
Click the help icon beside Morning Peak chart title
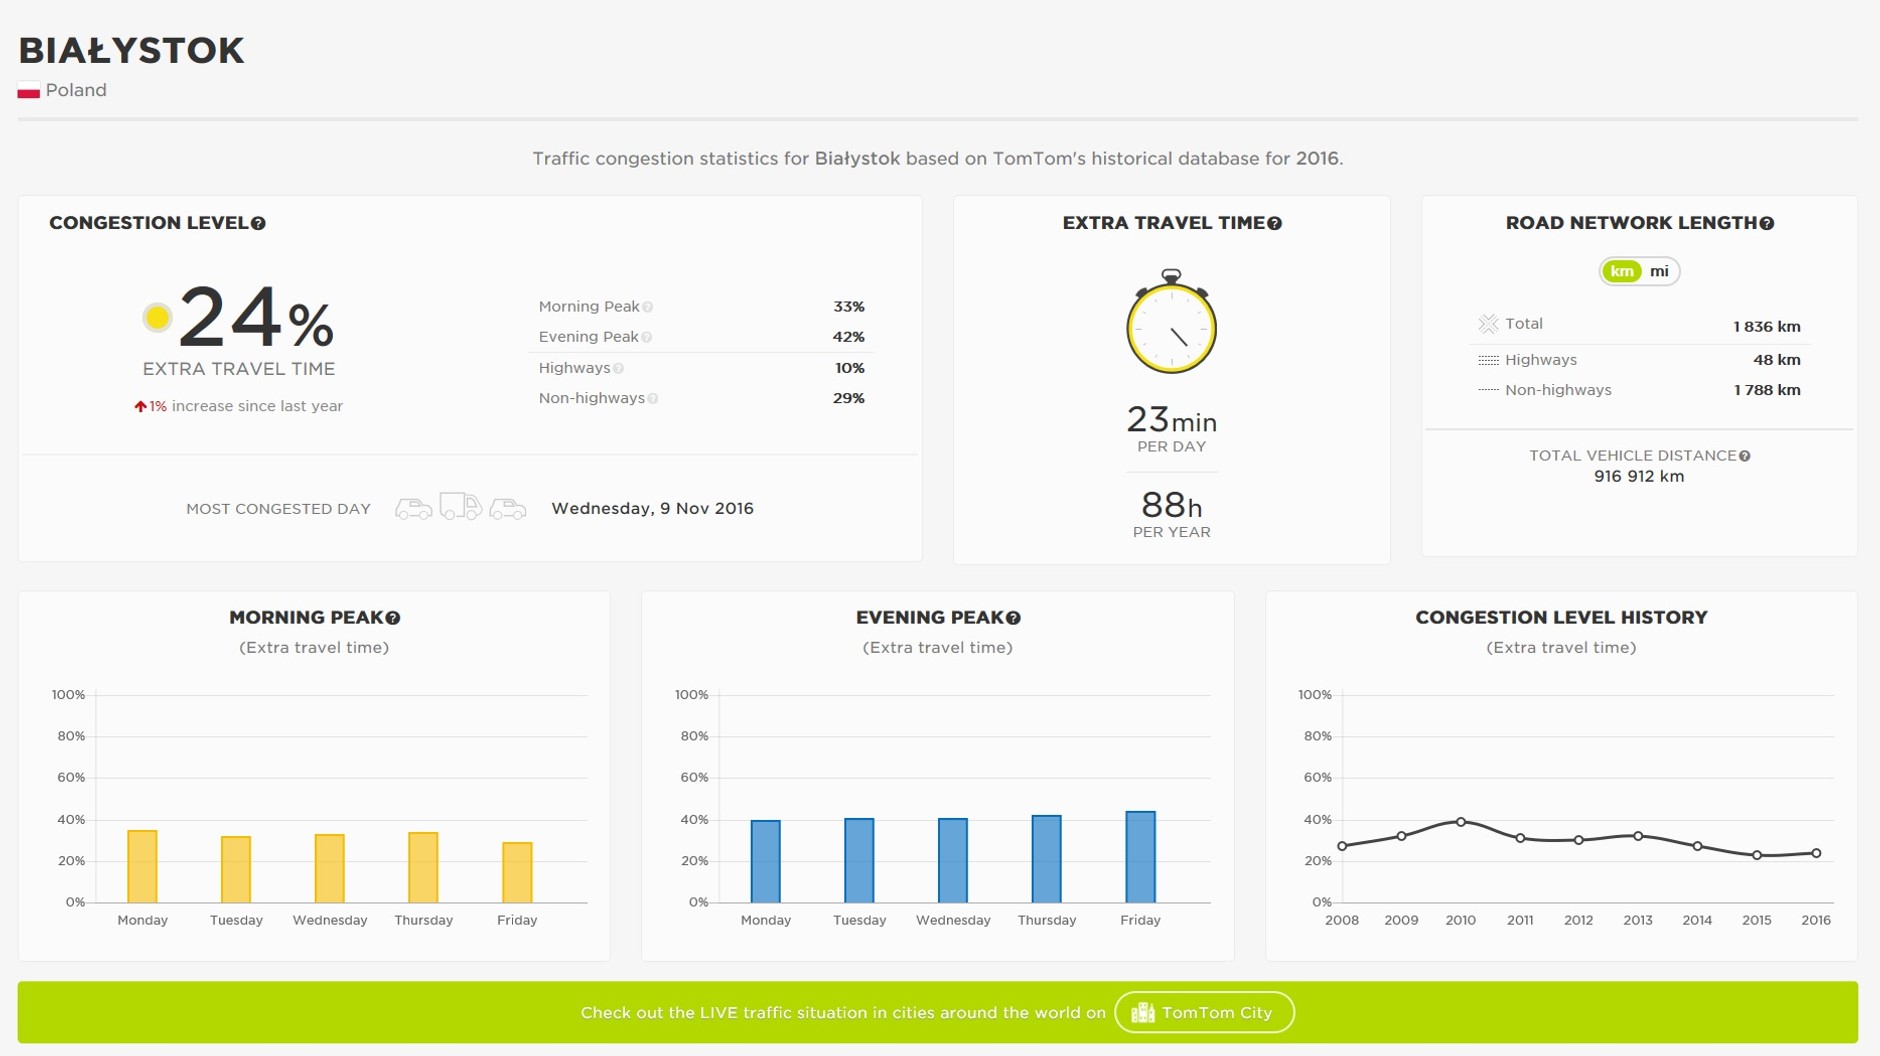393,618
